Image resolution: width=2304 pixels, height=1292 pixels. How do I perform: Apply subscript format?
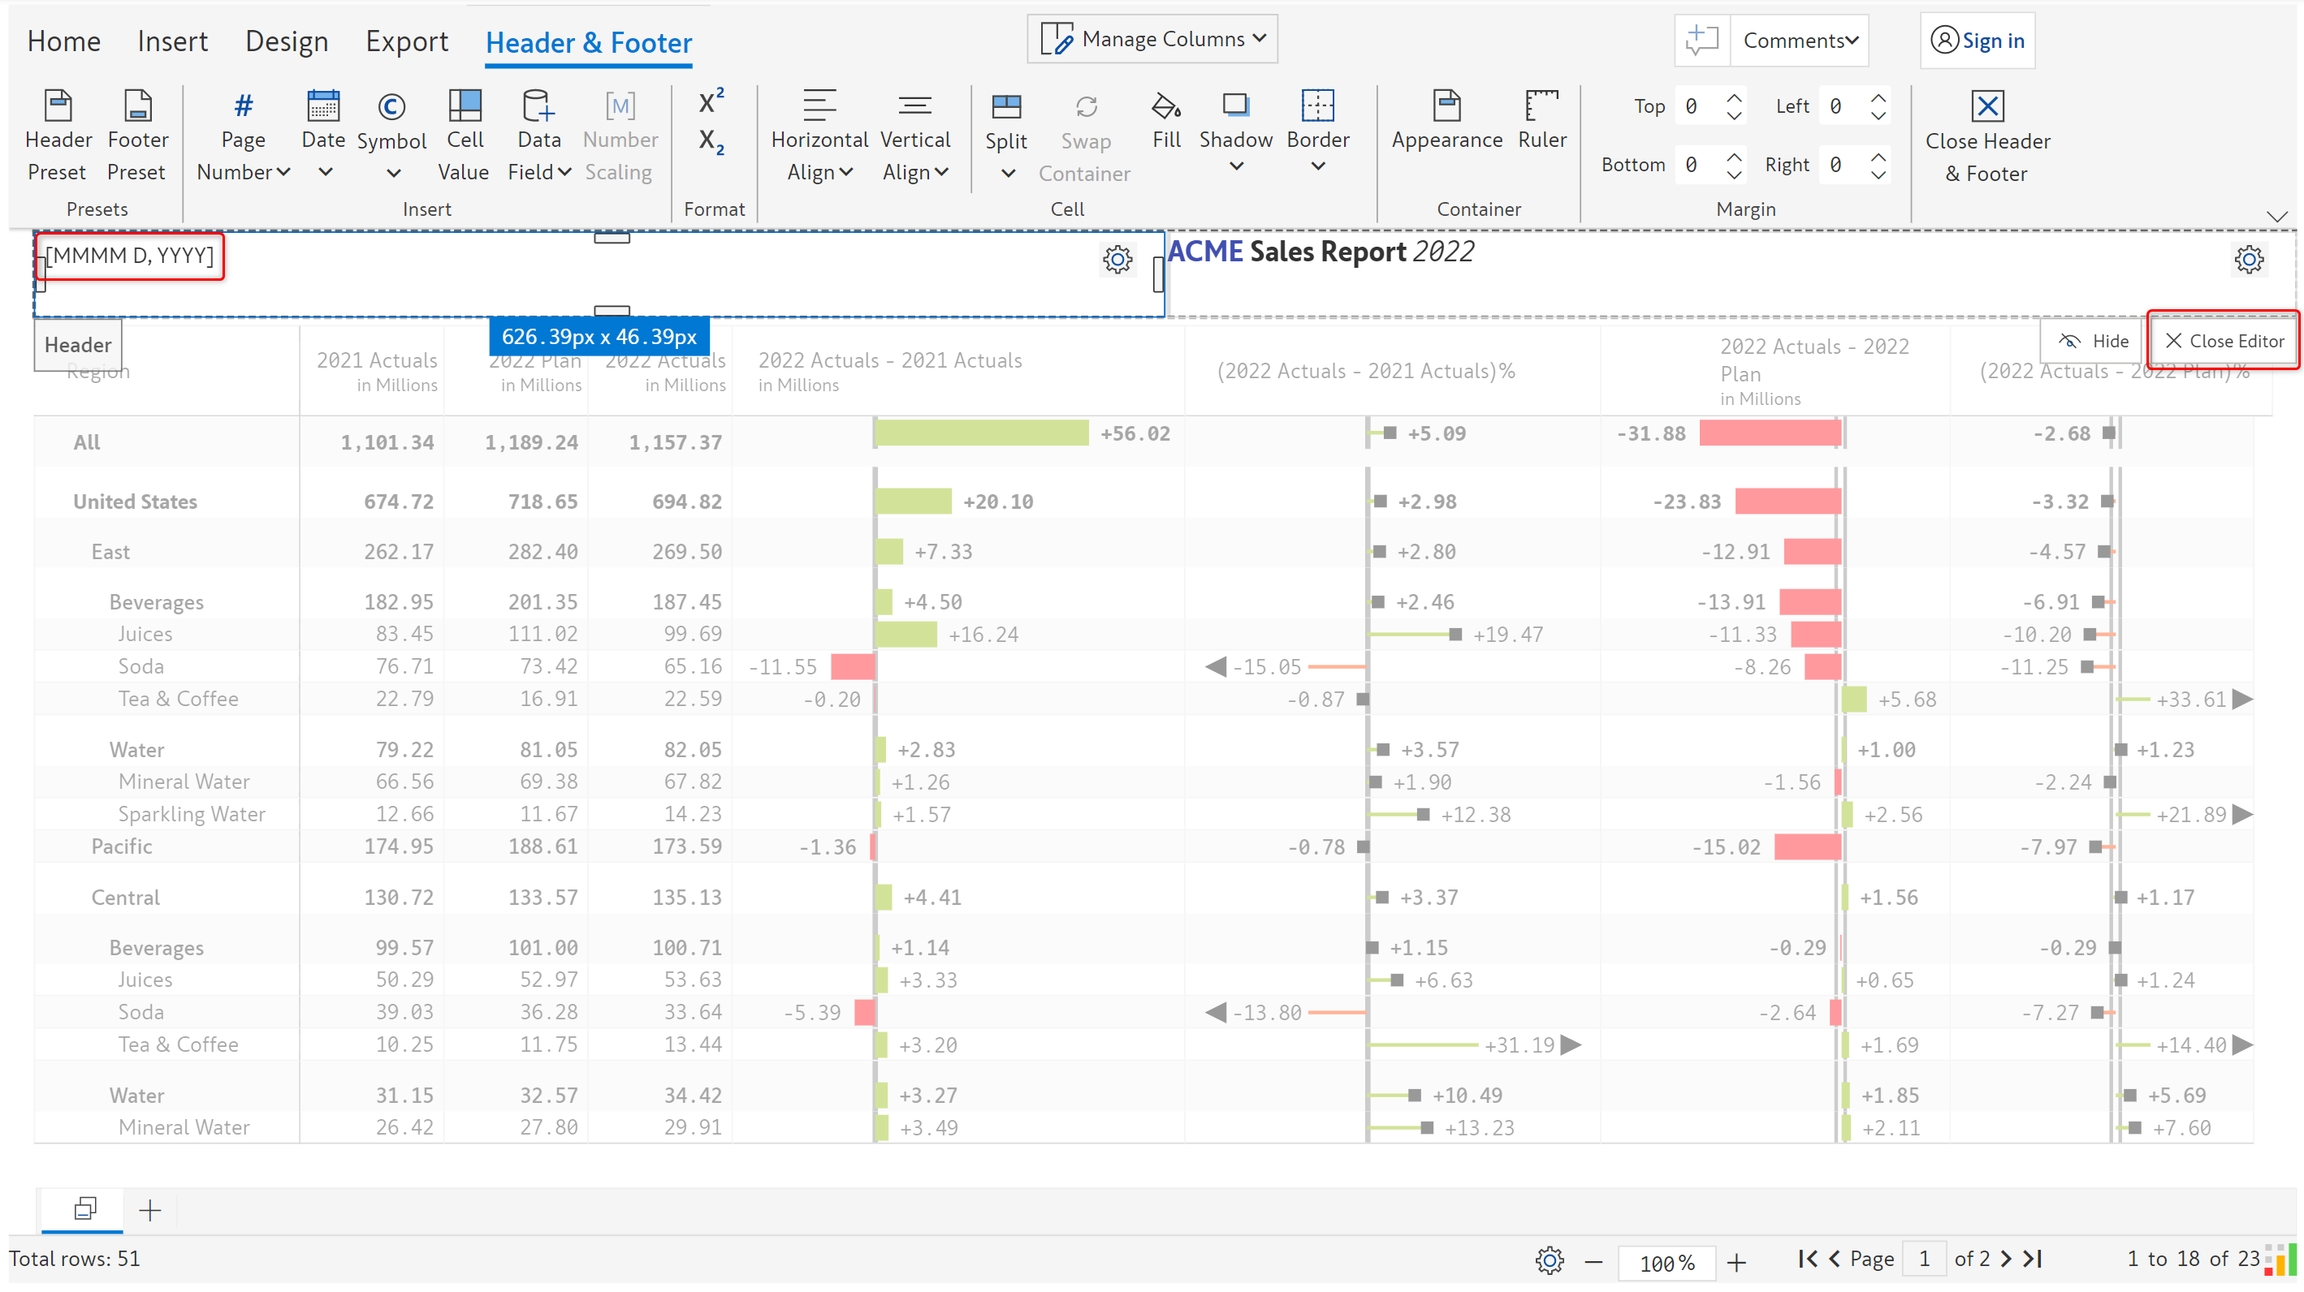(711, 142)
